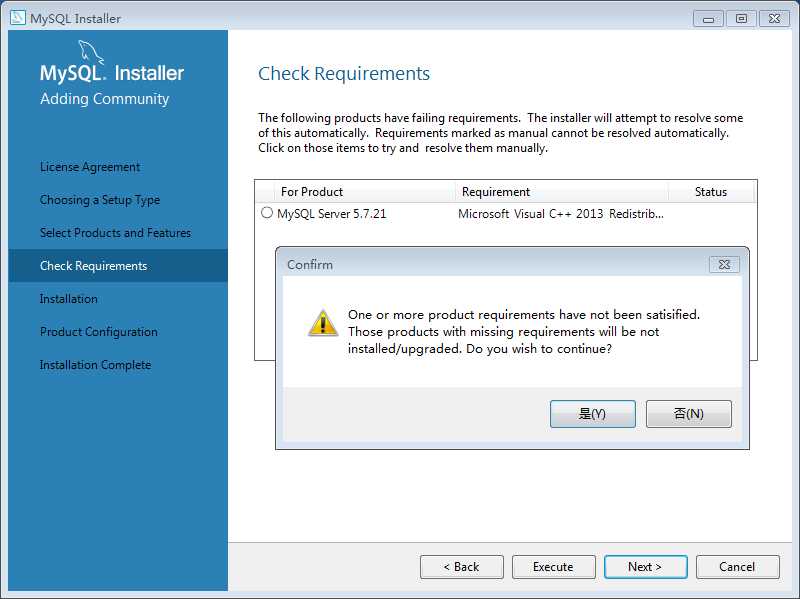This screenshot has width=800, height=599.
Task: Click the Status column header
Action: pos(711,192)
